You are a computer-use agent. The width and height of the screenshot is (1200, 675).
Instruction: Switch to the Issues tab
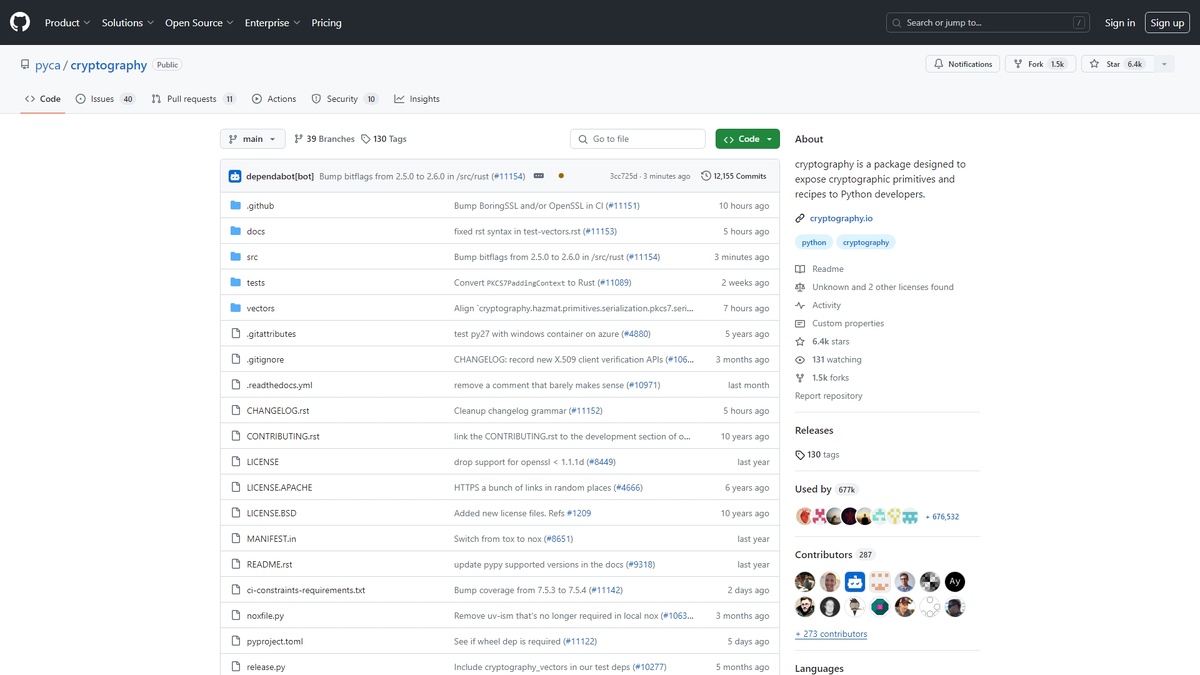coord(106,99)
